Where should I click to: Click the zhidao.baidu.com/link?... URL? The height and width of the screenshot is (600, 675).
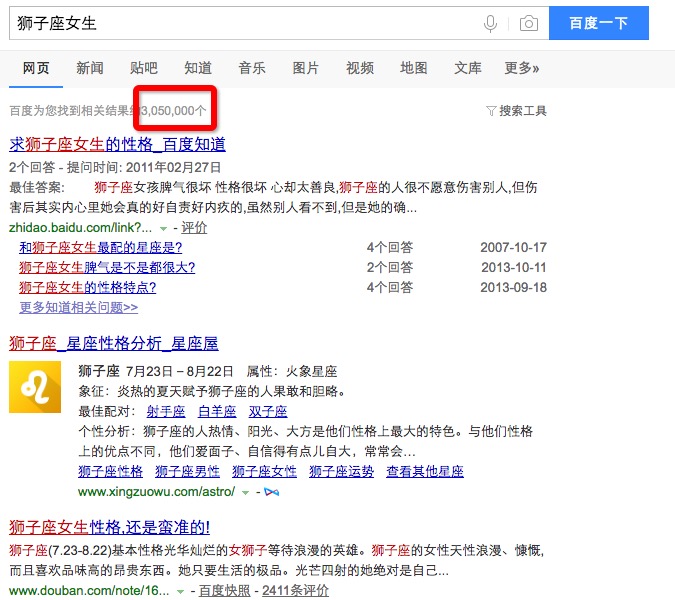coord(81,228)
